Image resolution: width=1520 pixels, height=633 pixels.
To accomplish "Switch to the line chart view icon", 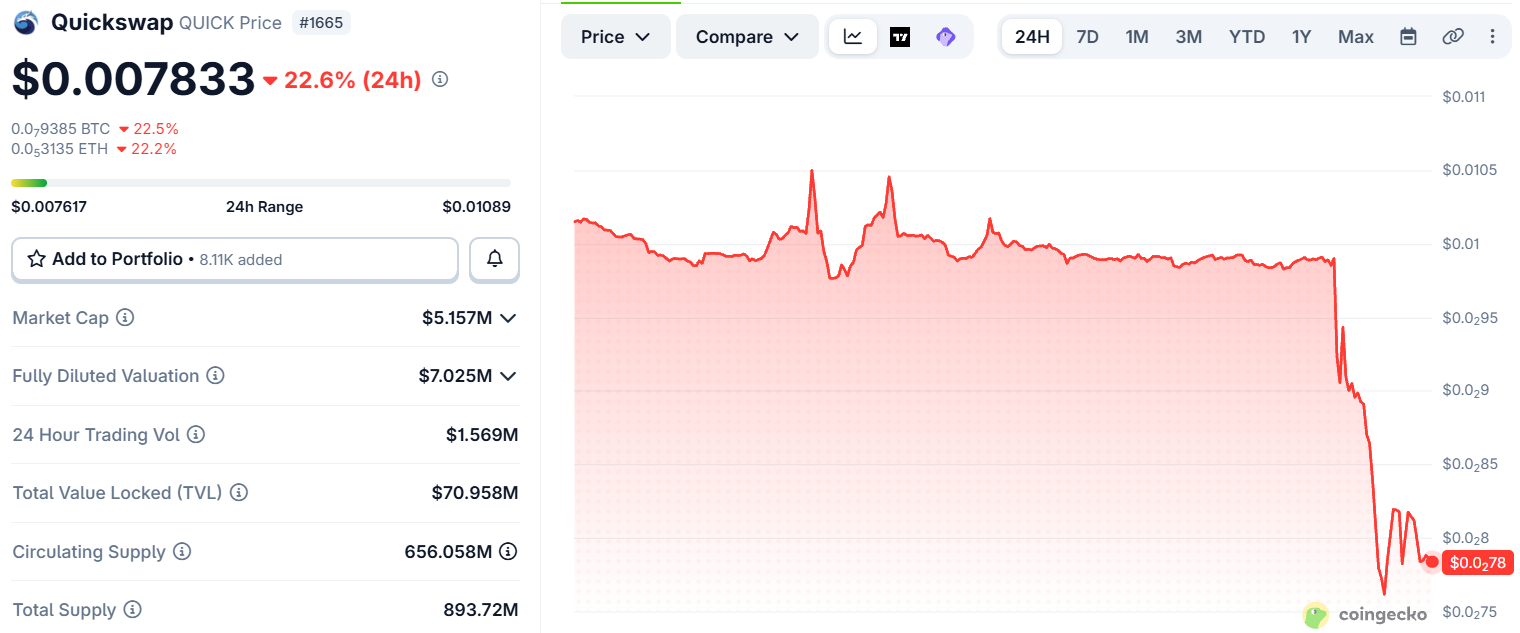I will click(853, 37).
